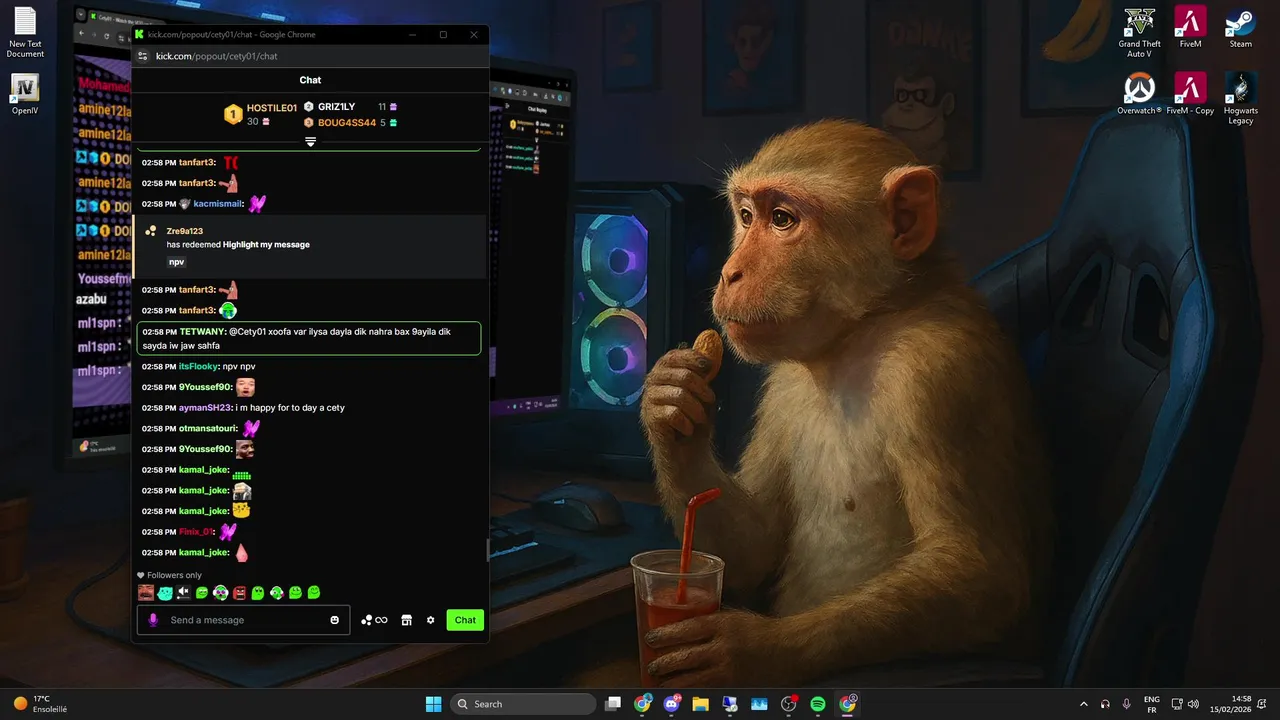Viewport: 1280px width, 720px height.
Task: Open Spotify from the taskbar
Action: pyautogui.click(x=817, y=704)
